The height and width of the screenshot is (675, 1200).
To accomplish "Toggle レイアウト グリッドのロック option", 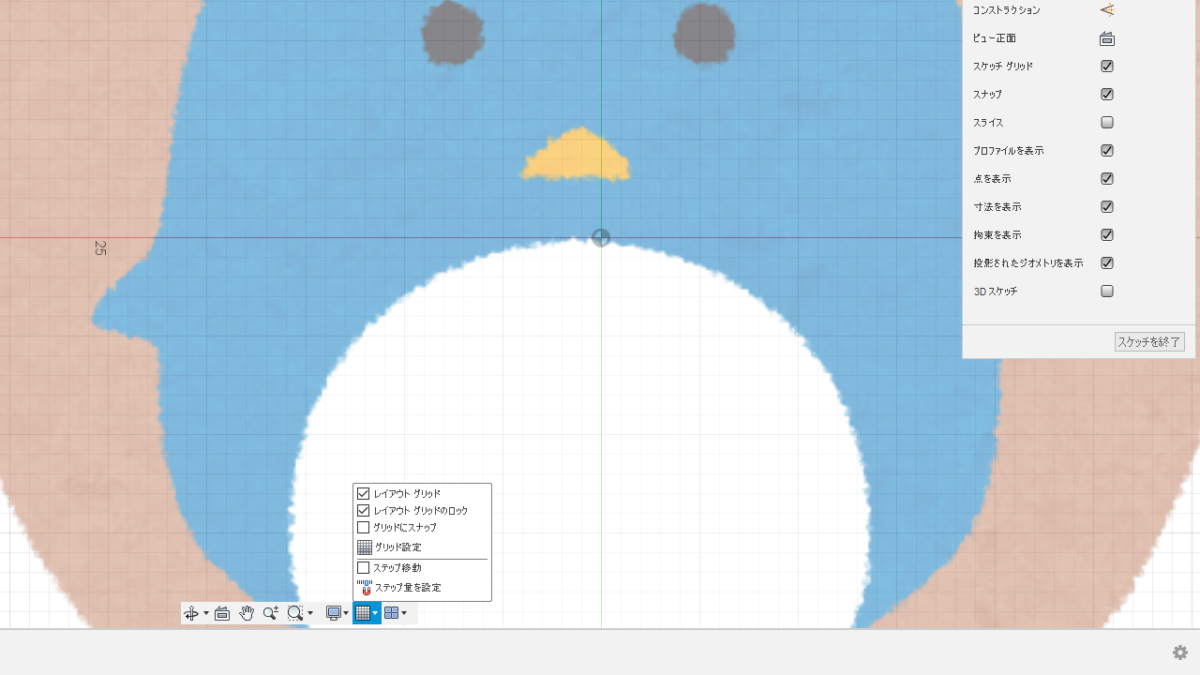I will (x=364, y=511).
